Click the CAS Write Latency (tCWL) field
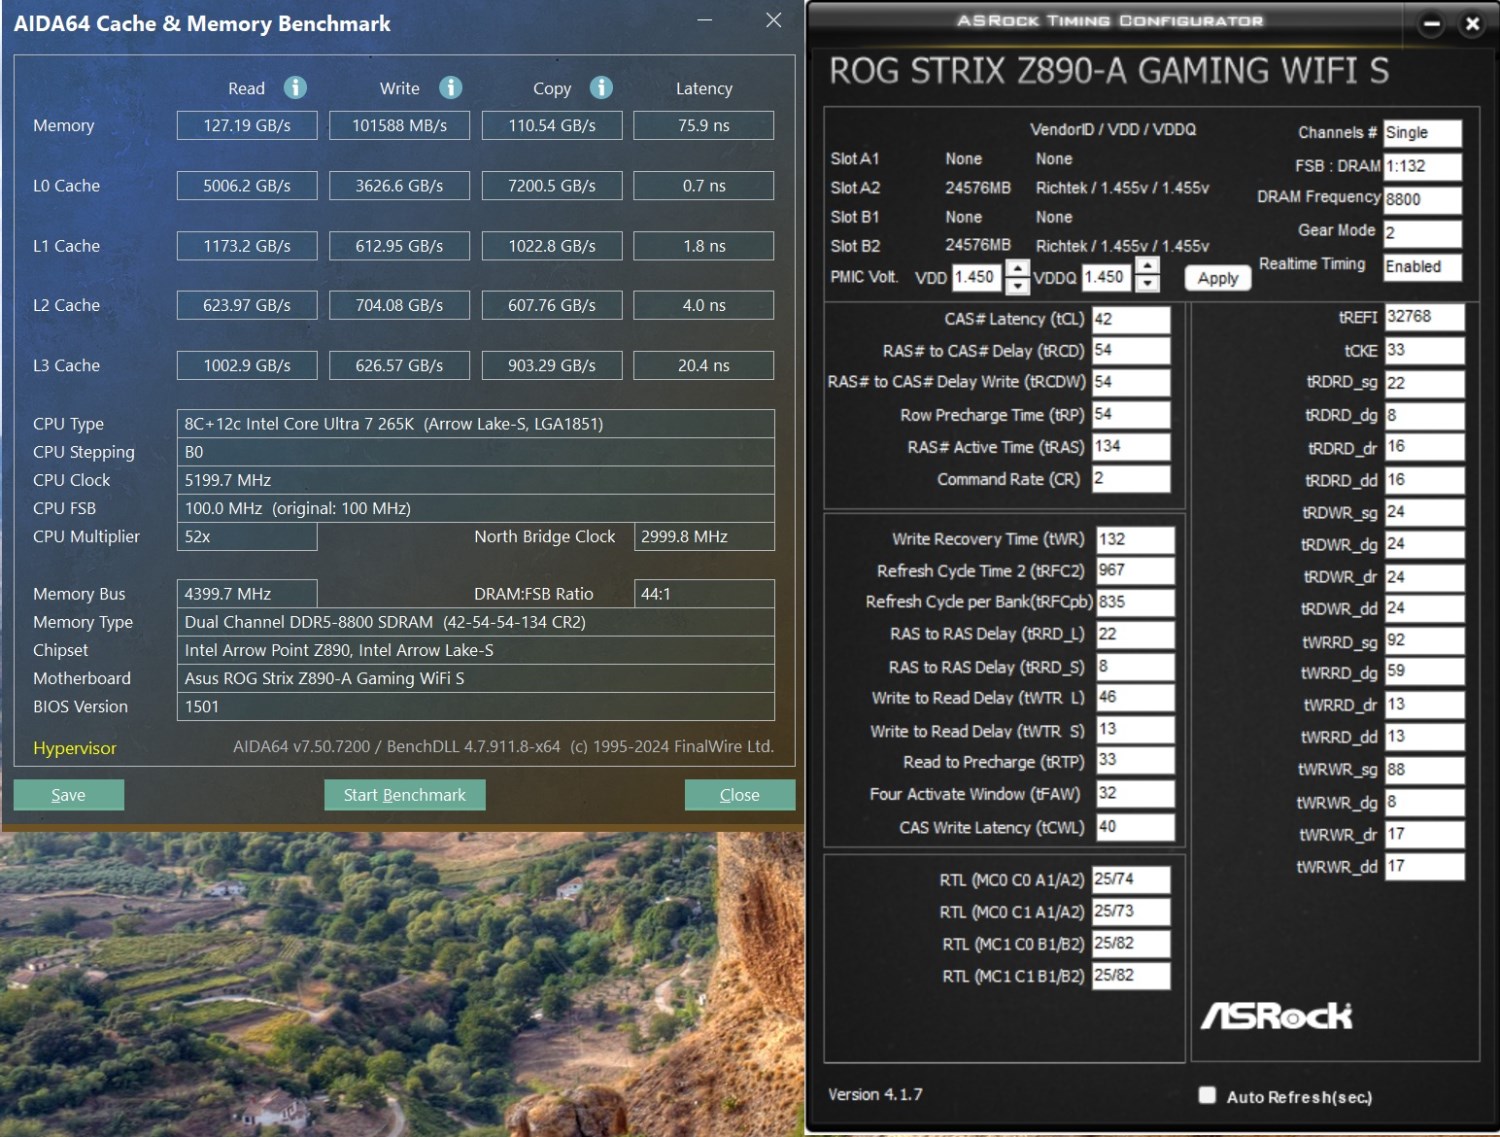Image resolution: width=1500 pixels, height=1137 pixels. coord(1135,827)
